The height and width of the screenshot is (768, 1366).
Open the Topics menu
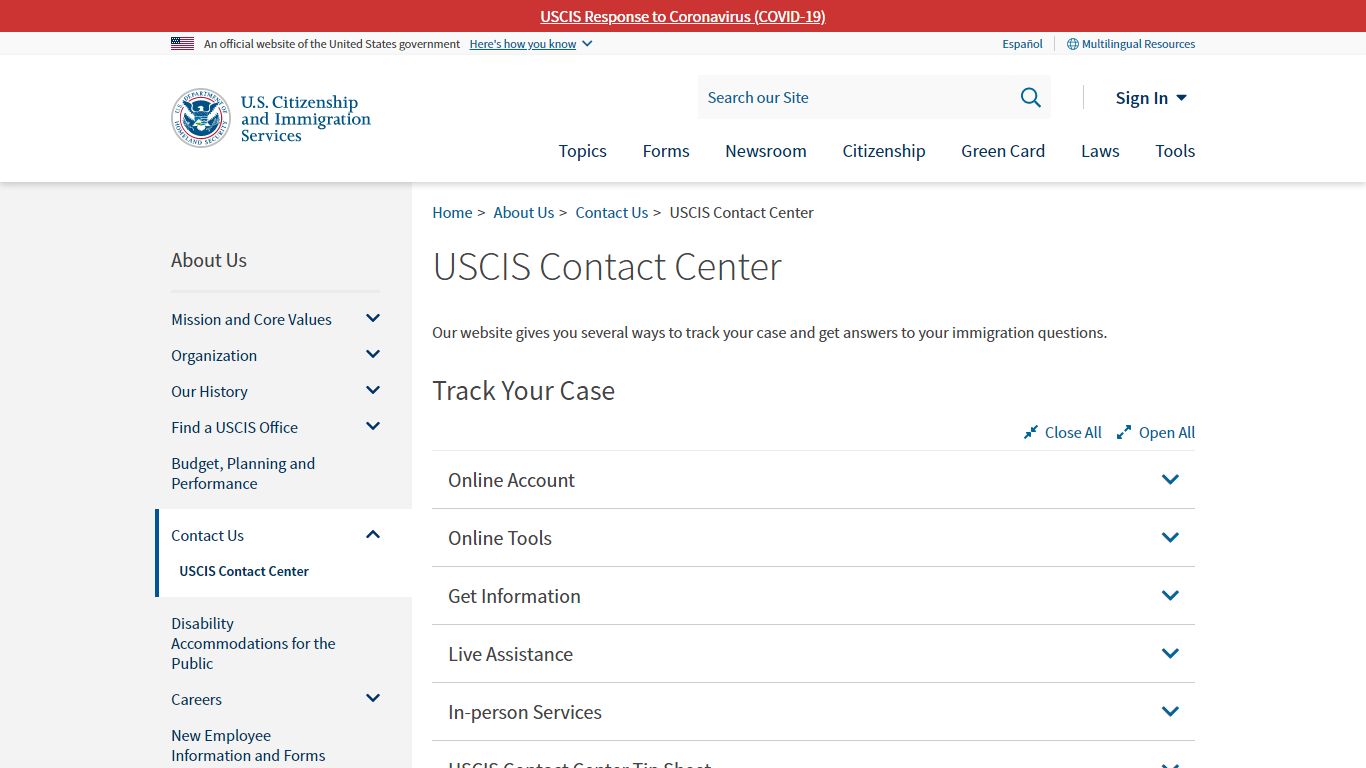[x=582, y=151]
